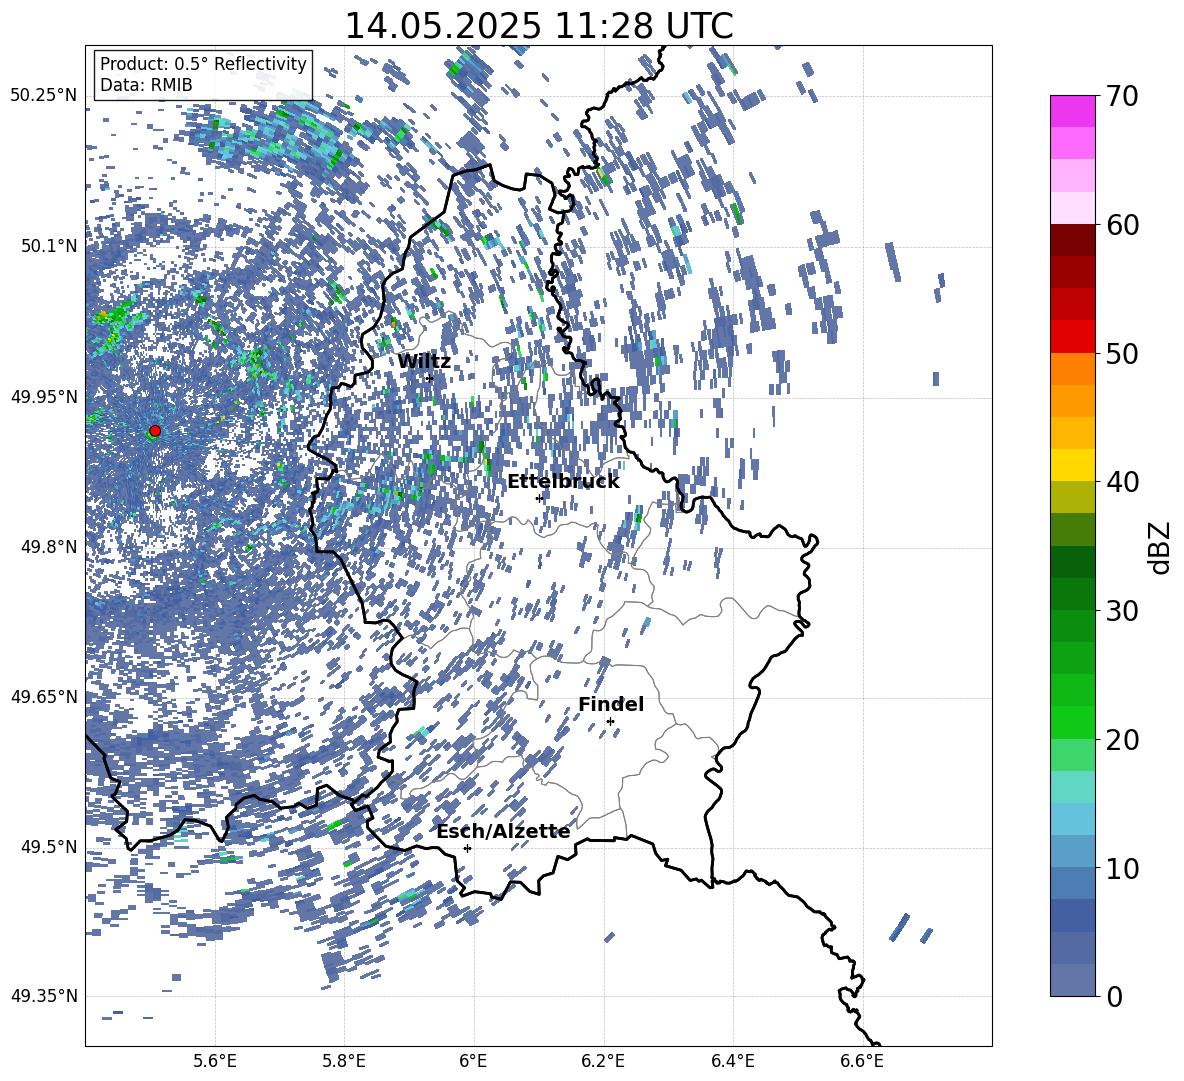Screen dimensions: 1184x1081
Task: Click the 49.95°N latitude label
Action: coord(44,396)
